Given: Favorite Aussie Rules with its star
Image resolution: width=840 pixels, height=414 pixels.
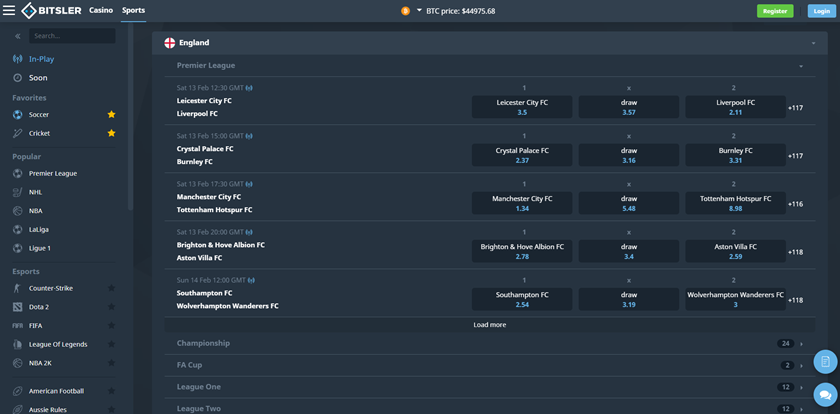Looking at the screenshot, I should pos(111,410).
